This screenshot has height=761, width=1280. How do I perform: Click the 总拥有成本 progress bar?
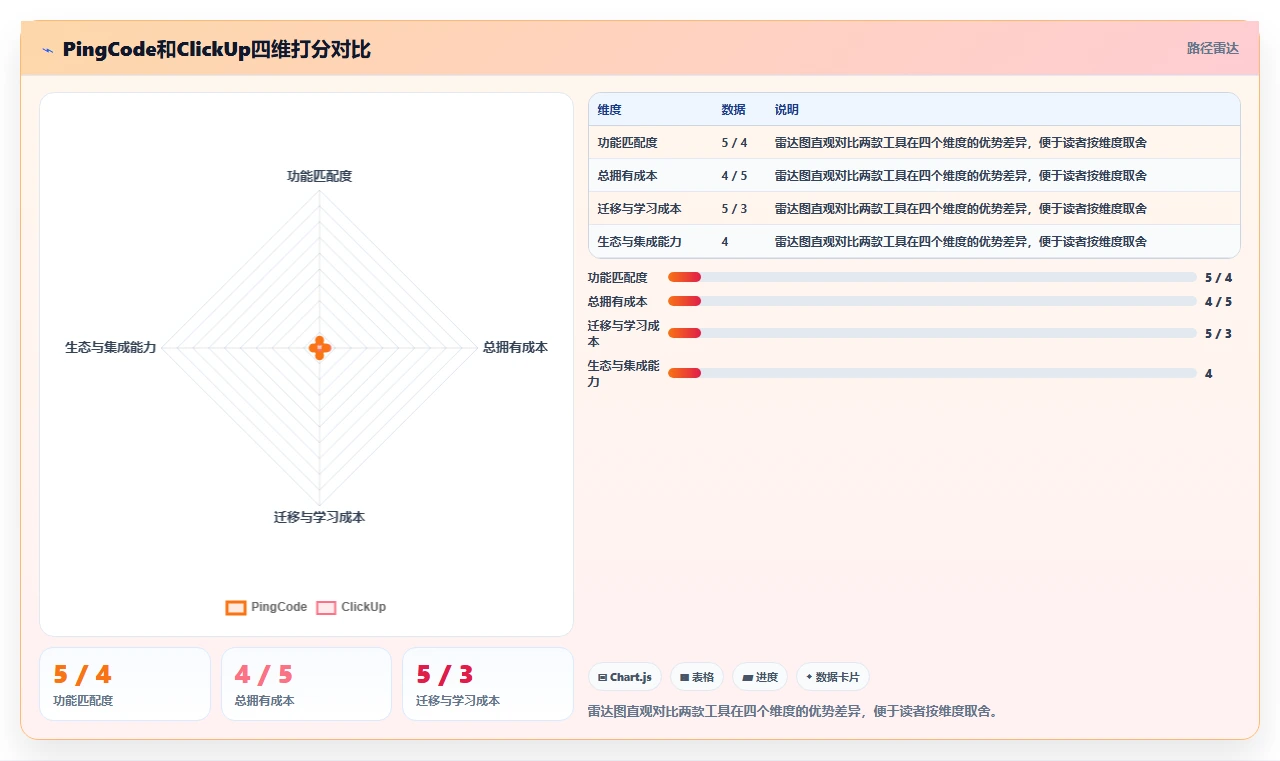click(932, 301)
